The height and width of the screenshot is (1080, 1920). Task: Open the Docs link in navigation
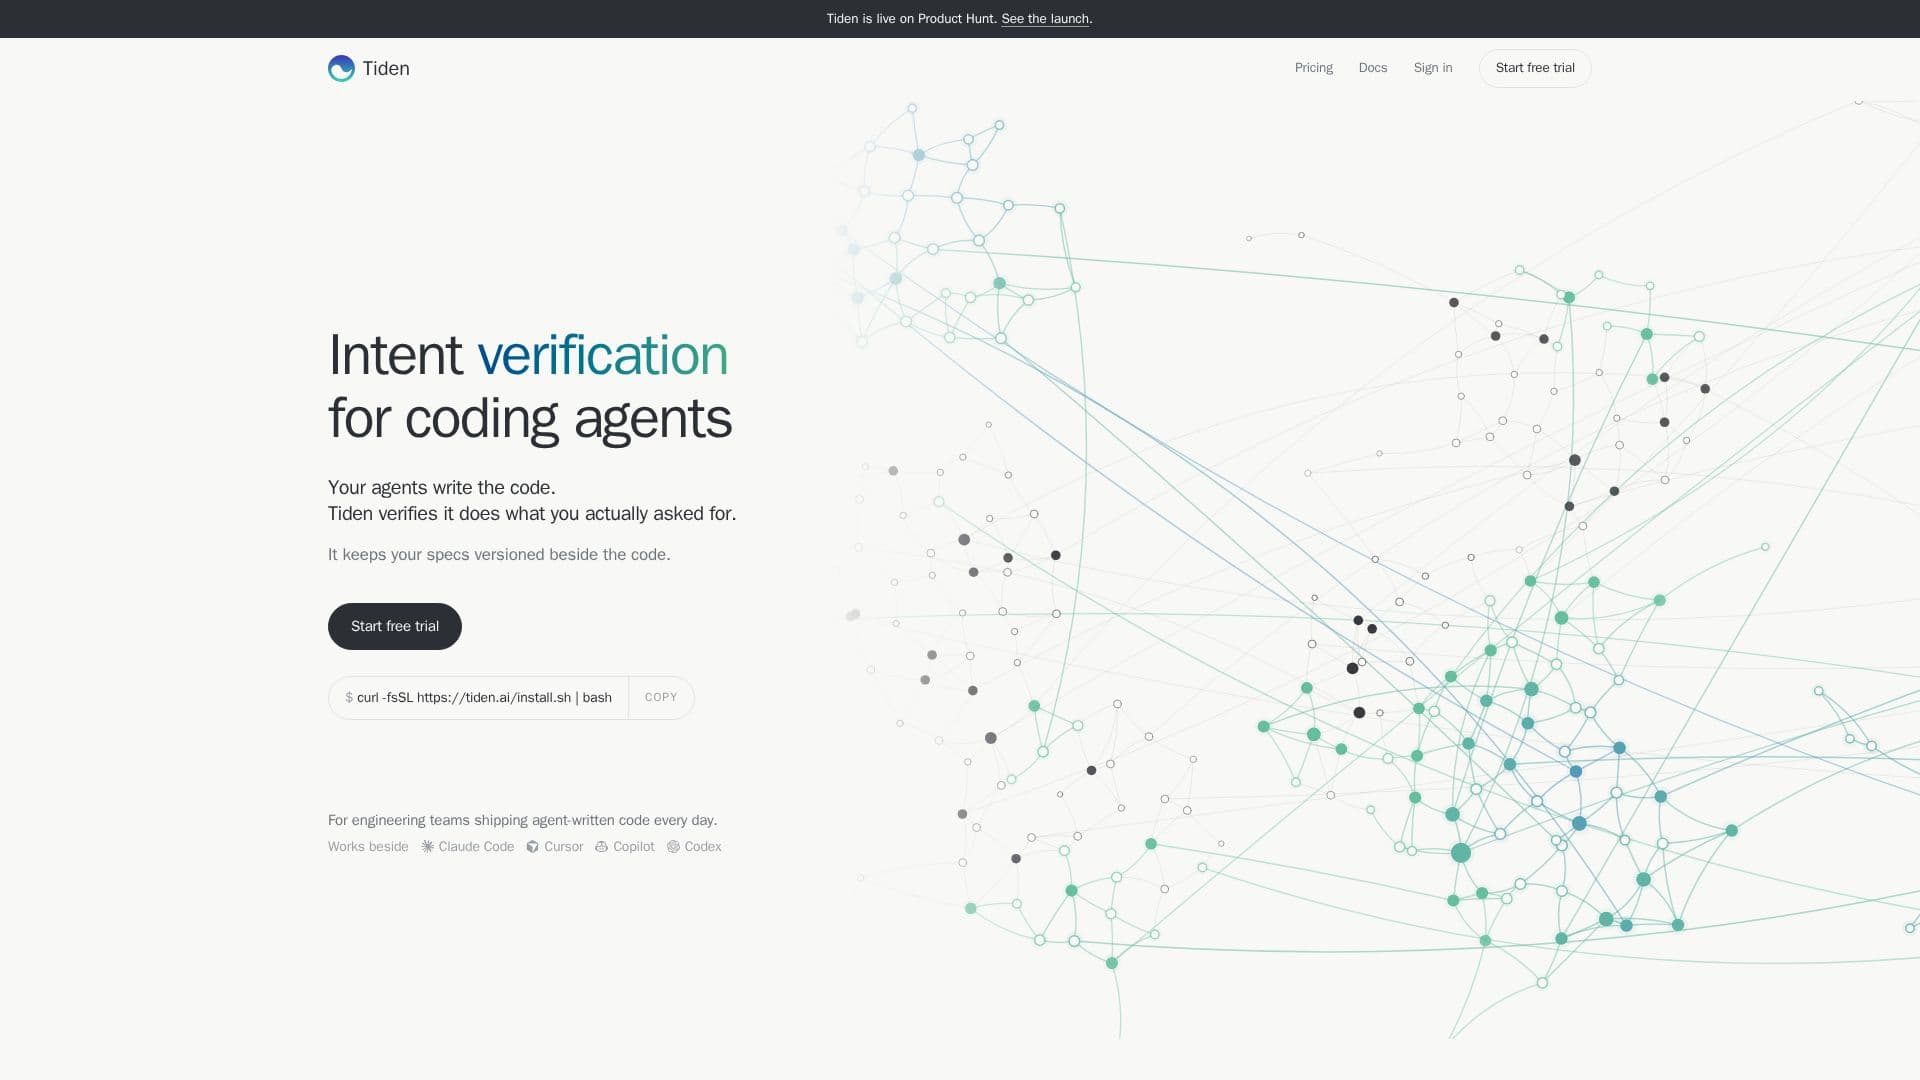[1373, 68]
